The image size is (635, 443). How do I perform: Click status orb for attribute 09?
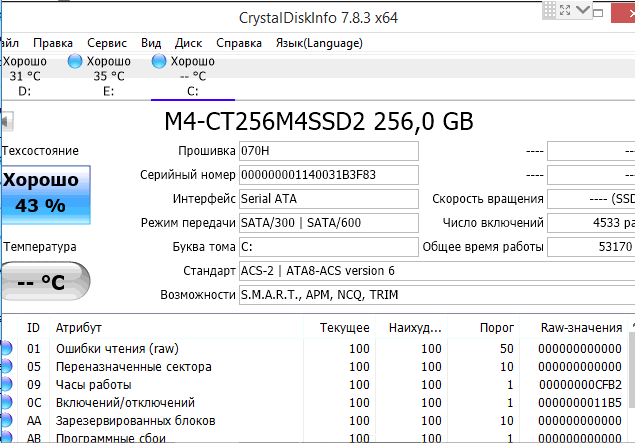pyautogui.click(x=6, y=384)
